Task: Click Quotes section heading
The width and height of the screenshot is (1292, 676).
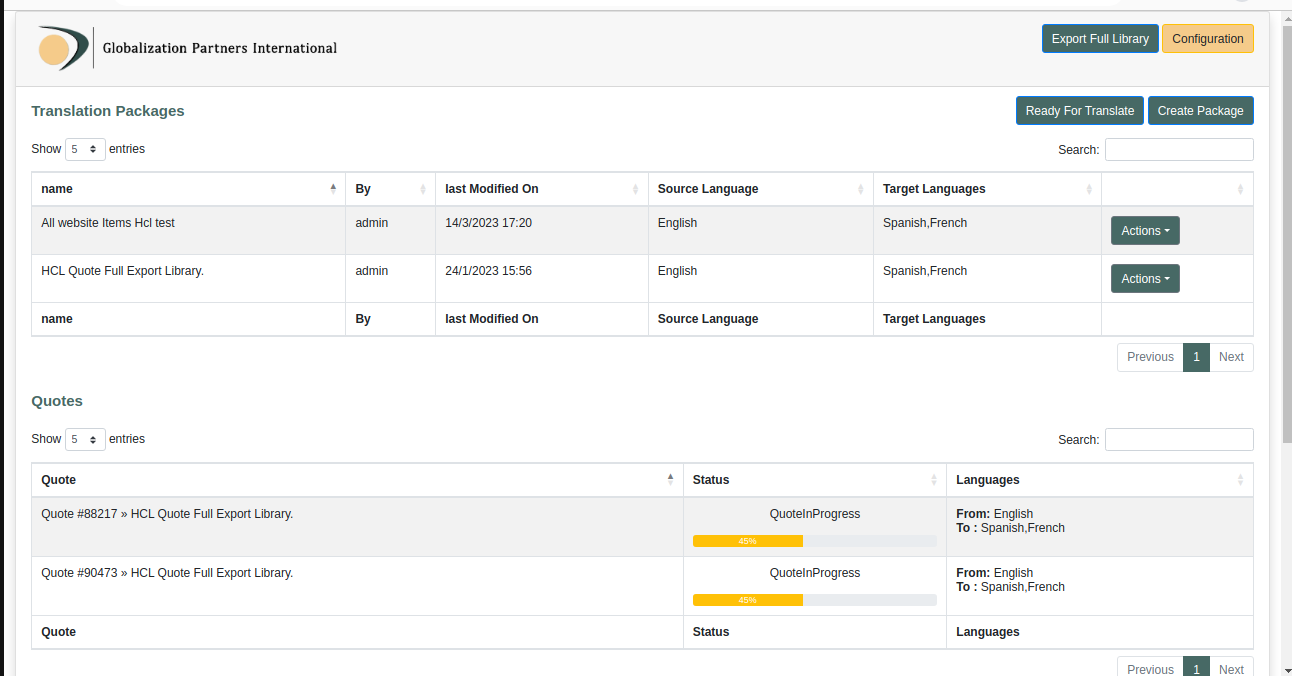Action: [x=57, y=401]
